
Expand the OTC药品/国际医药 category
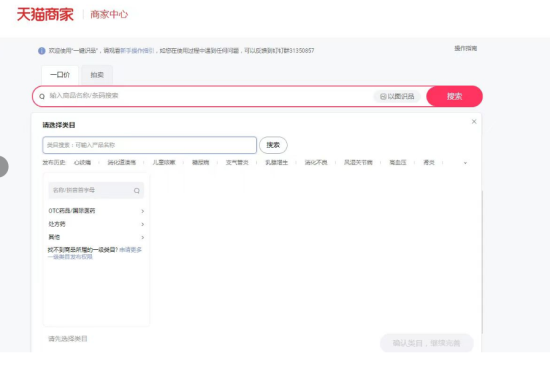pyautogui.click(x=96, y=211)
